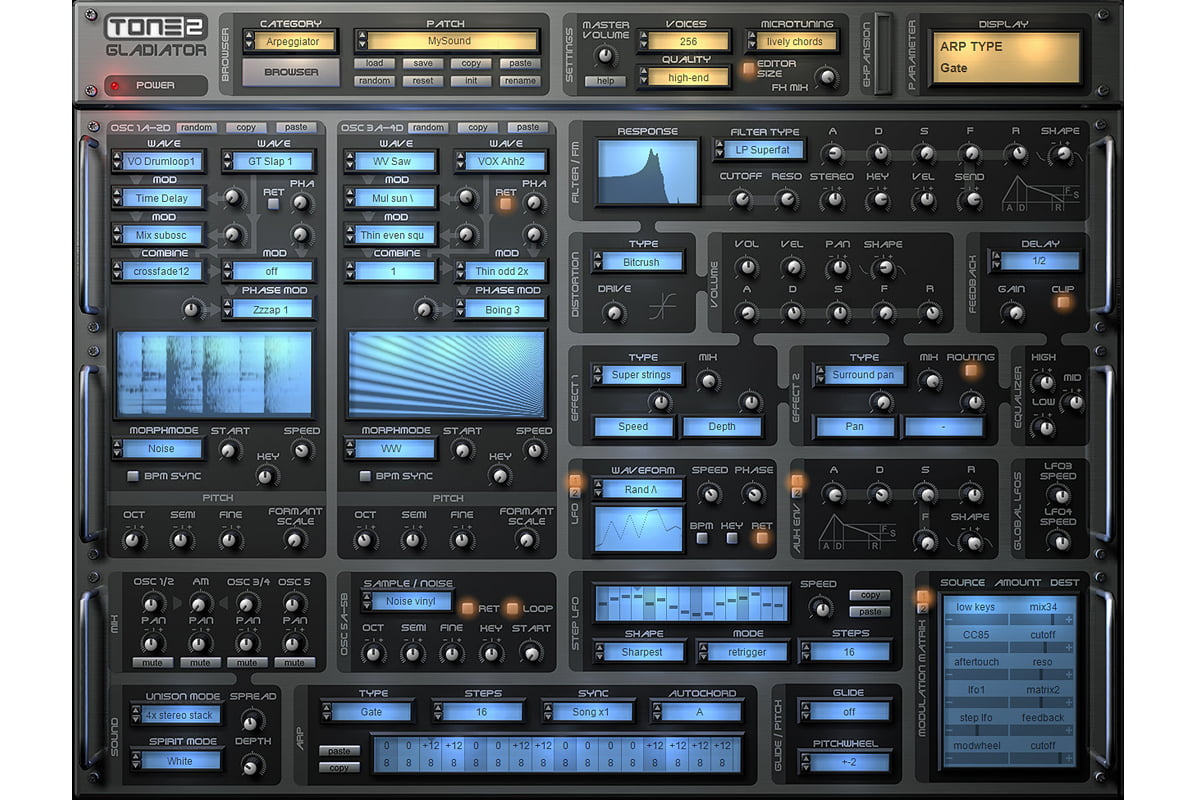Click the filter Response graph display
This screenshot has width=1200, height=800.
point(648,172)
